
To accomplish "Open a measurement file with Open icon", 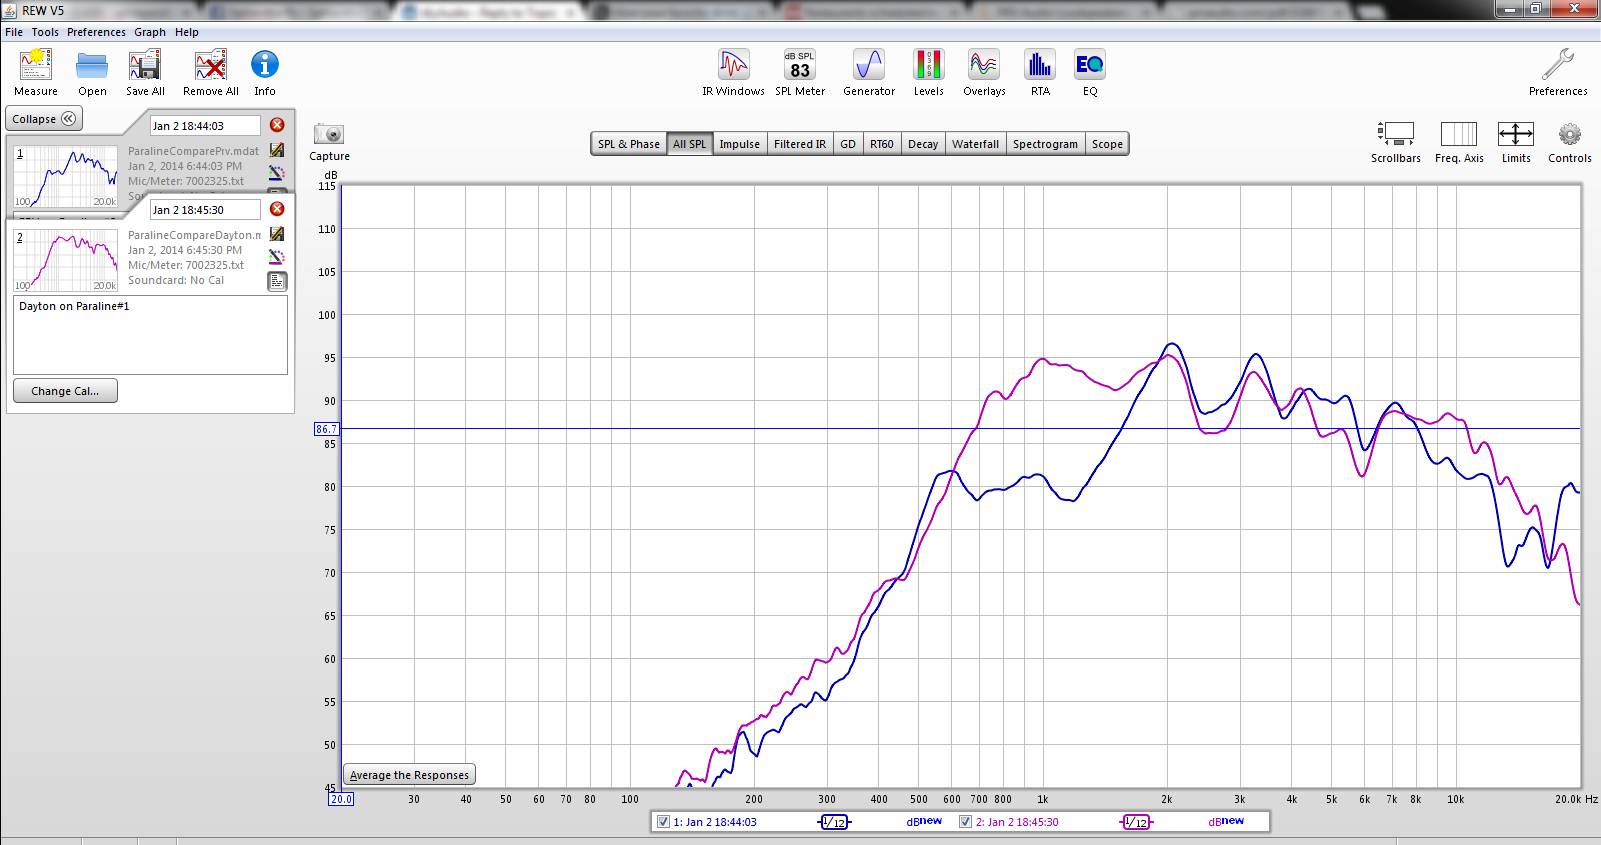I will tap(92, 66).
